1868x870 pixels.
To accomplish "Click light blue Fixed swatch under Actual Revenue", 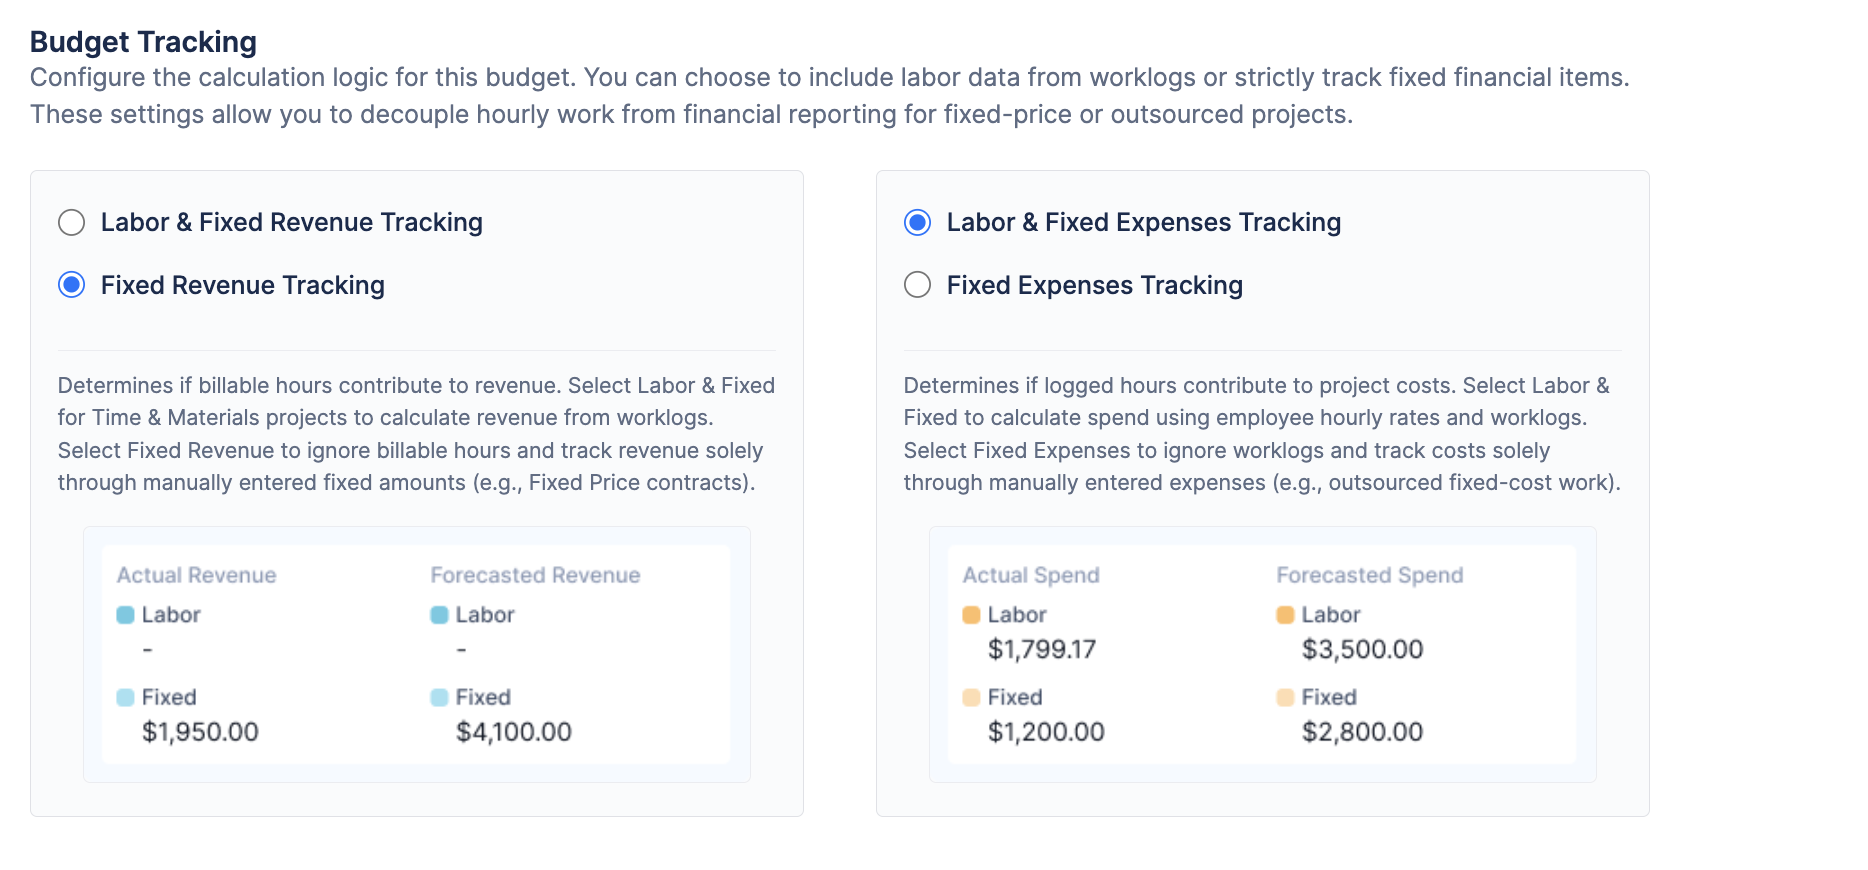I will coord(125,697).
